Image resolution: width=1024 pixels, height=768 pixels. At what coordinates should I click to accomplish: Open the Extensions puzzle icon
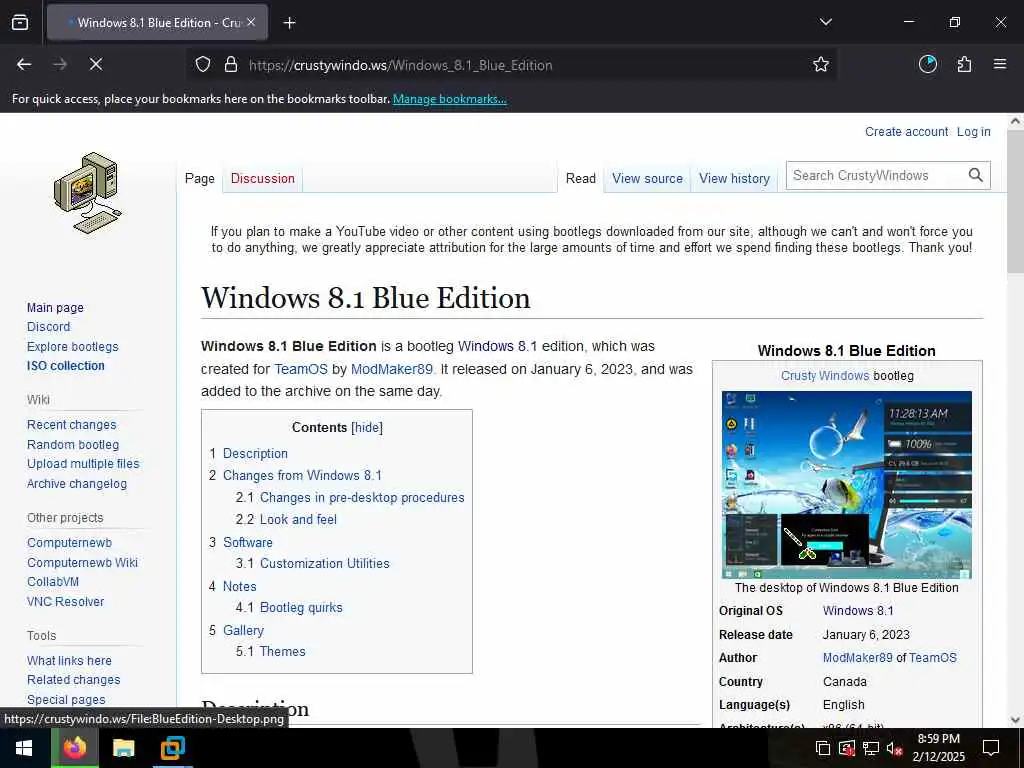pos(964,64)
